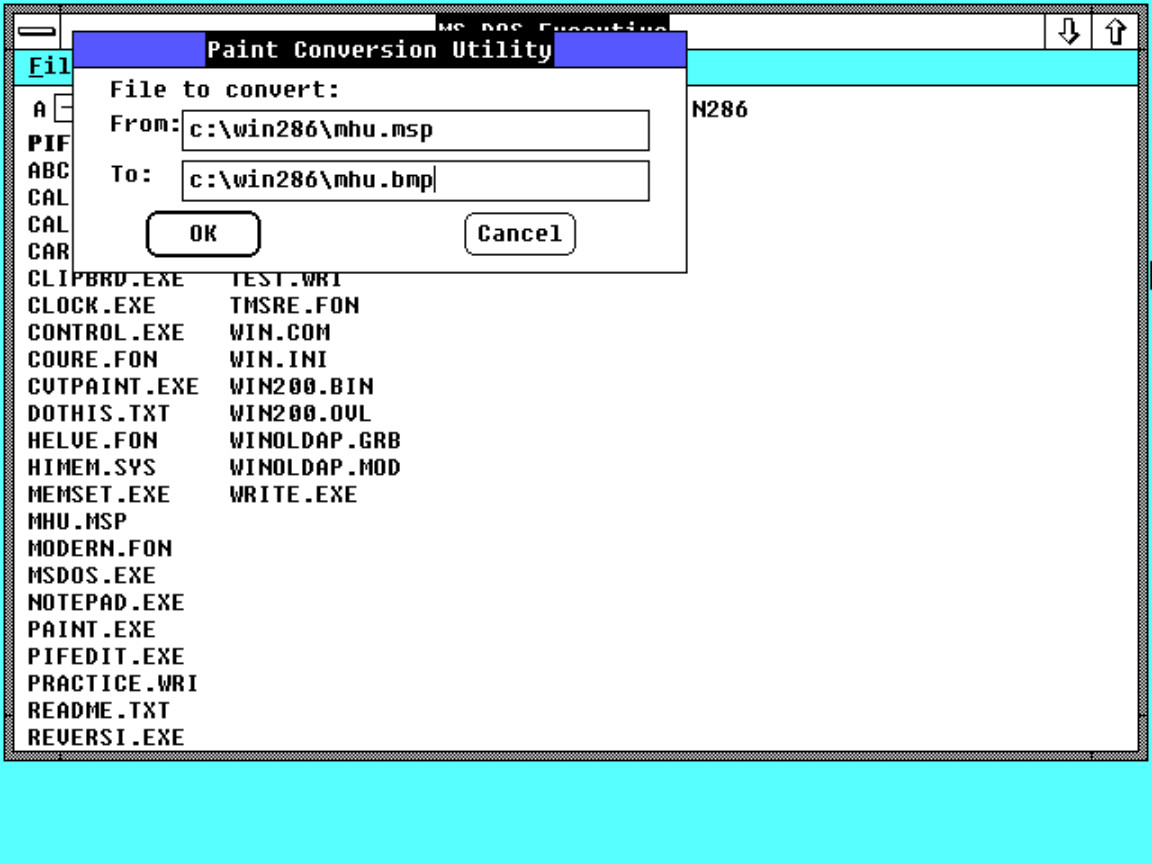Select TMSRE.FON in file list
The width and height of the screenshot is (1152, 864).
pos(294,306)
